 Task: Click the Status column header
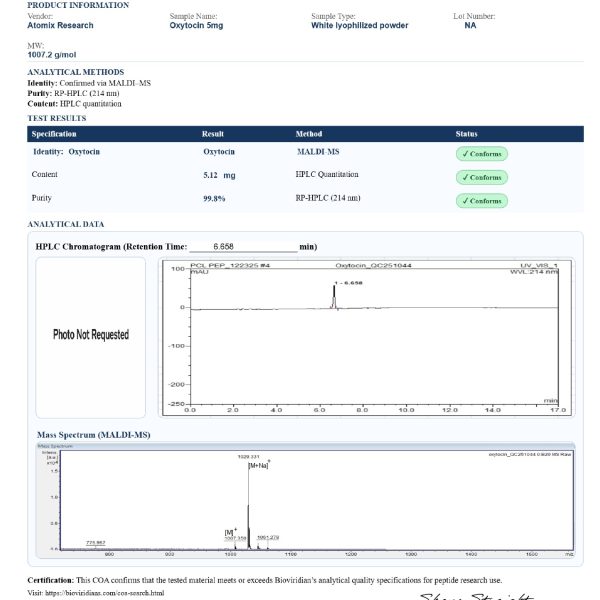[x=466, y=134]
